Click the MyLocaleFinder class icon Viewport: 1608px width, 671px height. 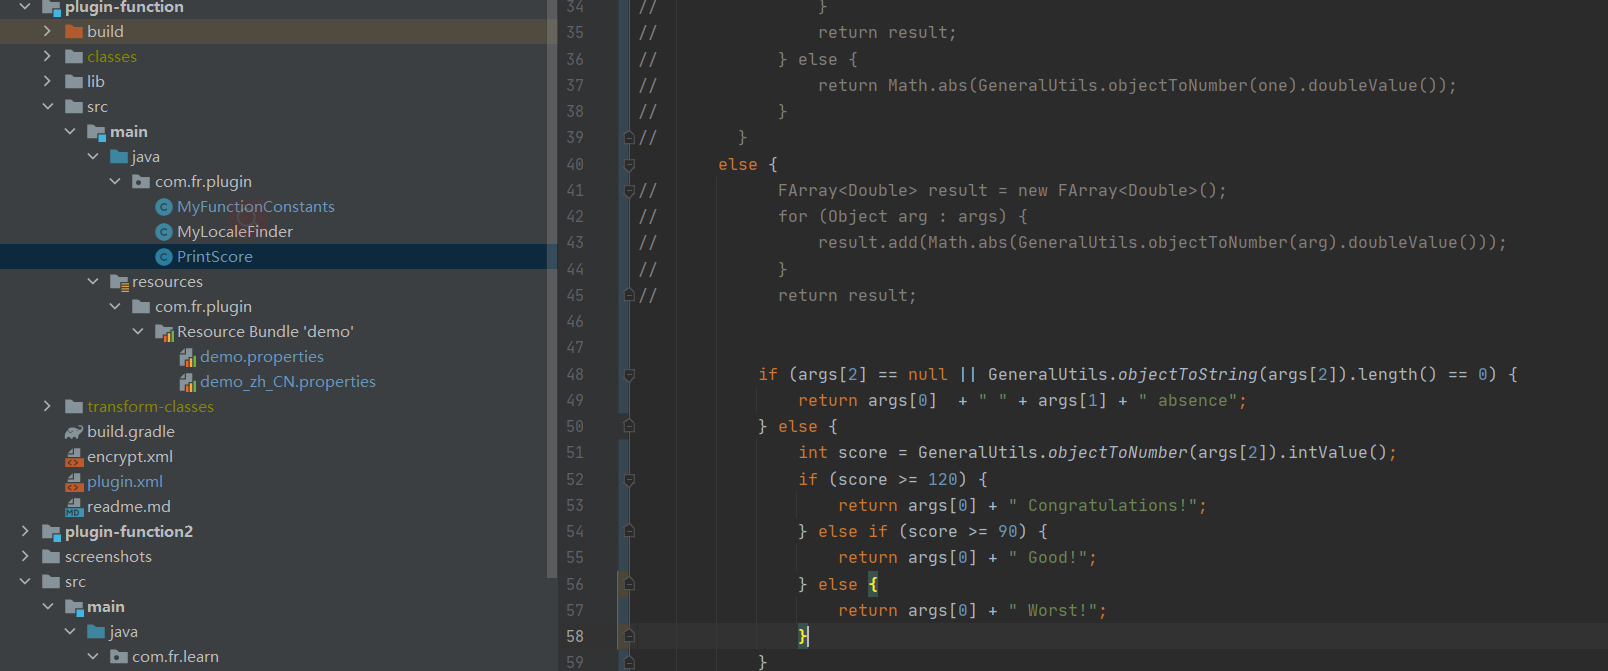tap(164, 232)
